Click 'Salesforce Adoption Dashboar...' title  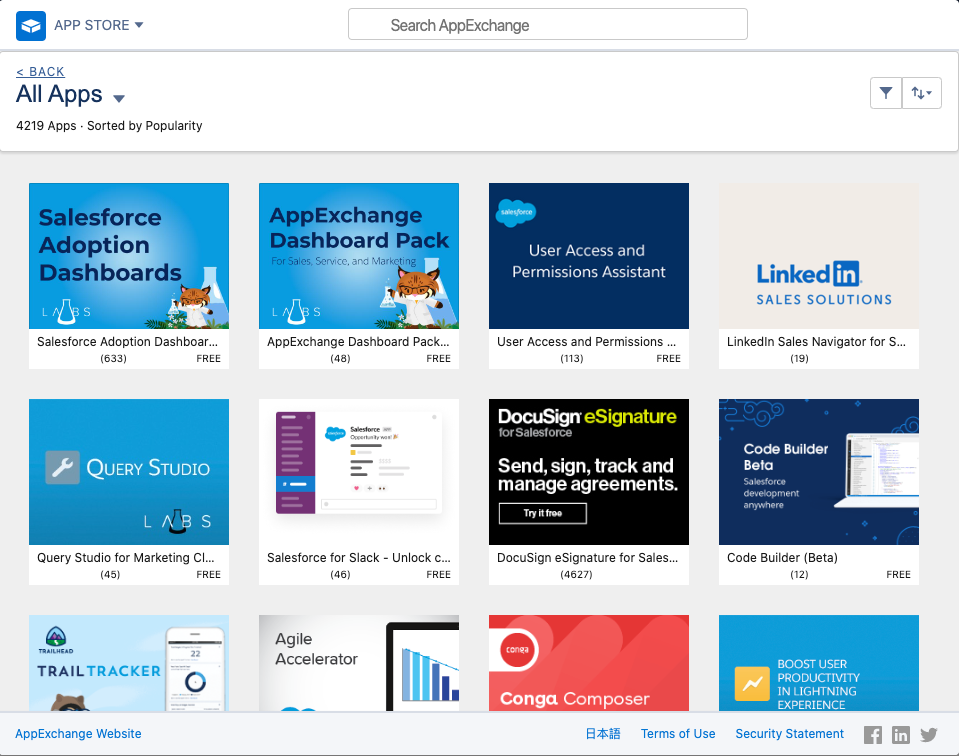pyautogui.click(x=127, y=342)
